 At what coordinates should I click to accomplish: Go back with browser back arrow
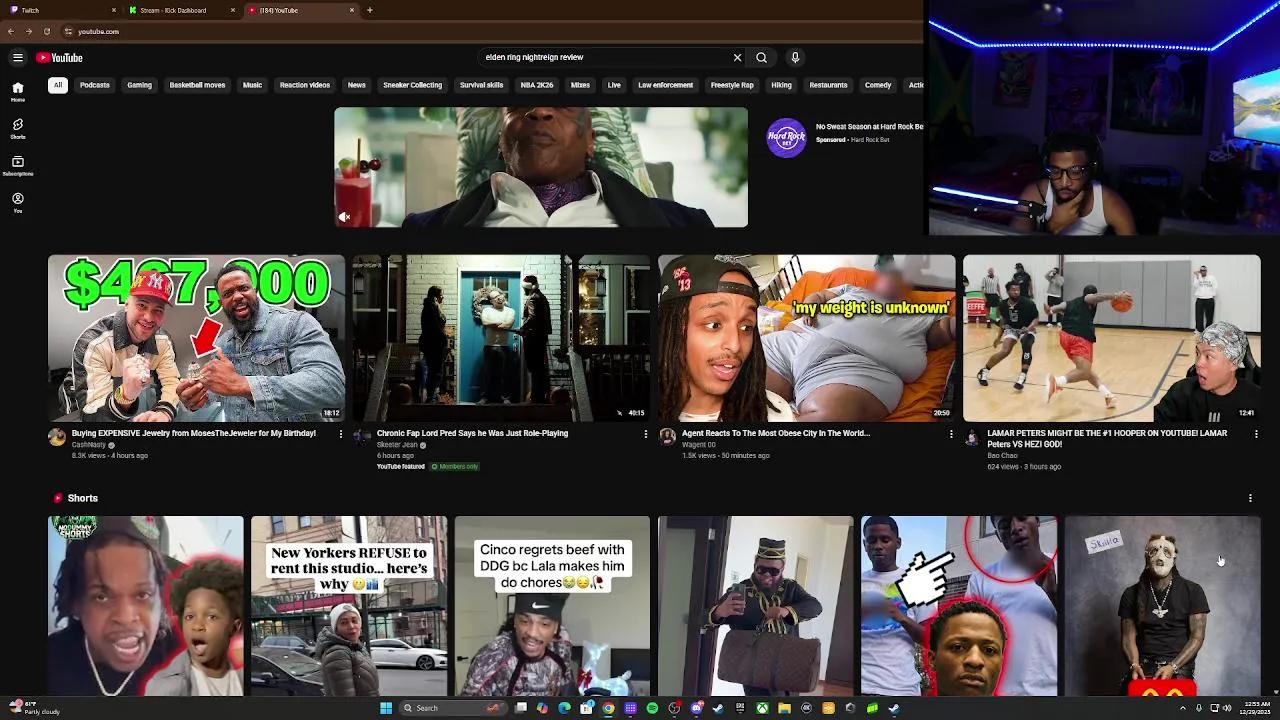coord(11,31)
